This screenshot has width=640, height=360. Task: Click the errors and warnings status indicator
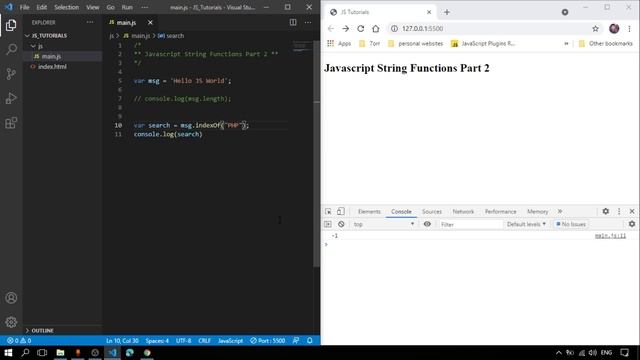[x=19, y=340]
